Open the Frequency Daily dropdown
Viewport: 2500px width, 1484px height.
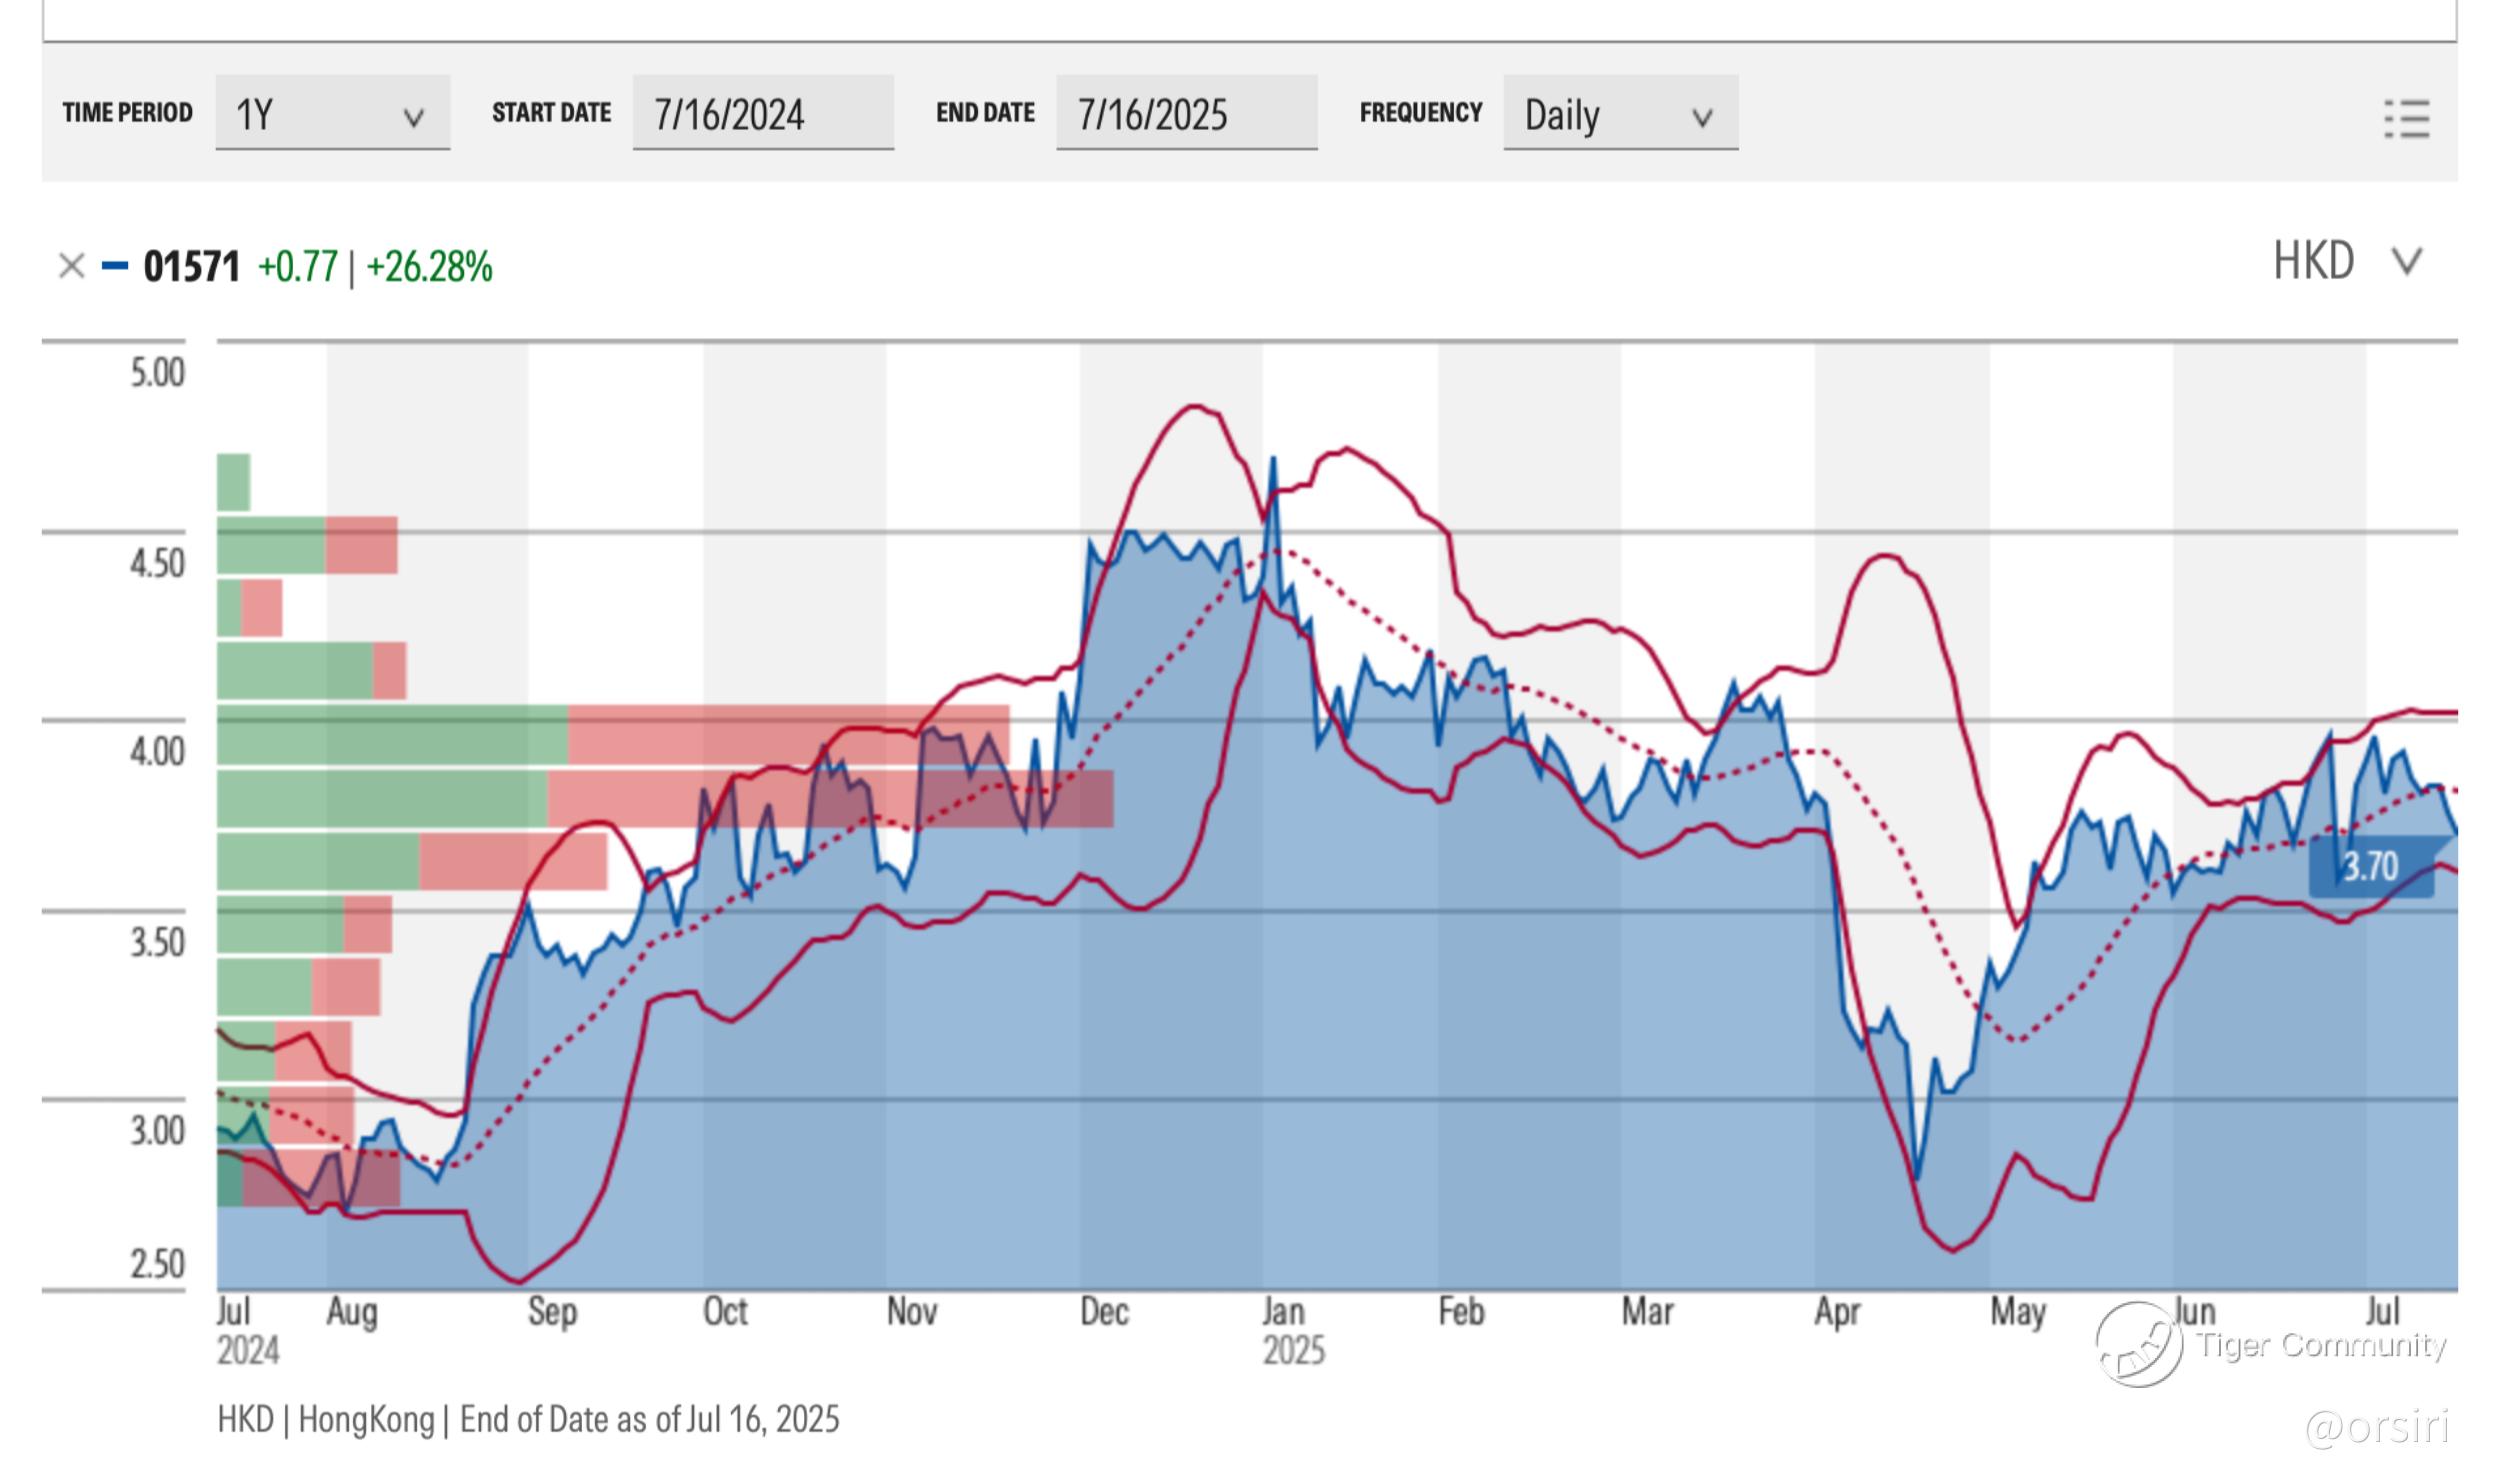(x=1619, y=114)
